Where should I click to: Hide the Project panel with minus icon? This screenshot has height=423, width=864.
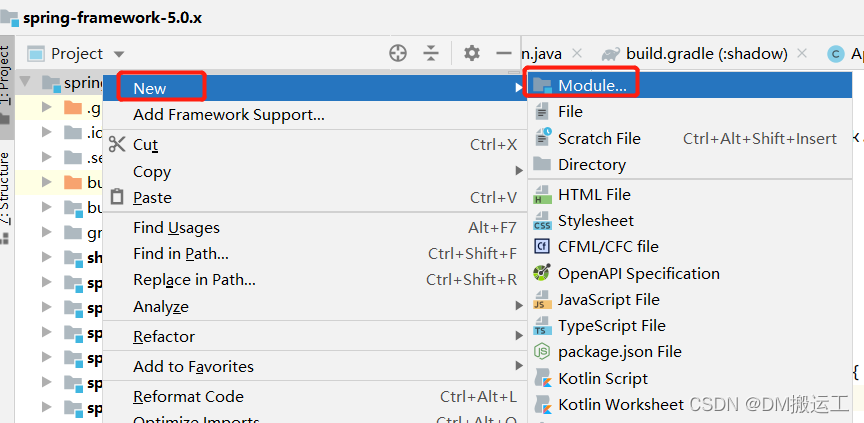(504, 53)
